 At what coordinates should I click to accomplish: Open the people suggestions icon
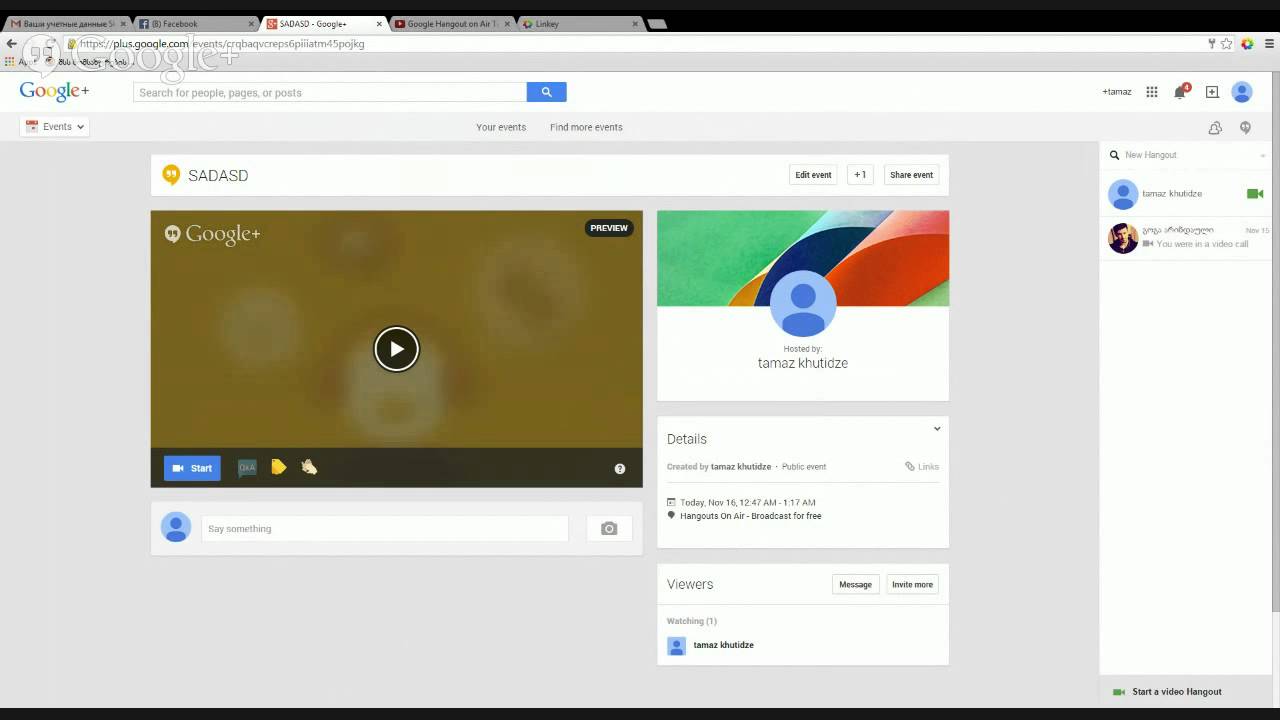coord(1215,127)
